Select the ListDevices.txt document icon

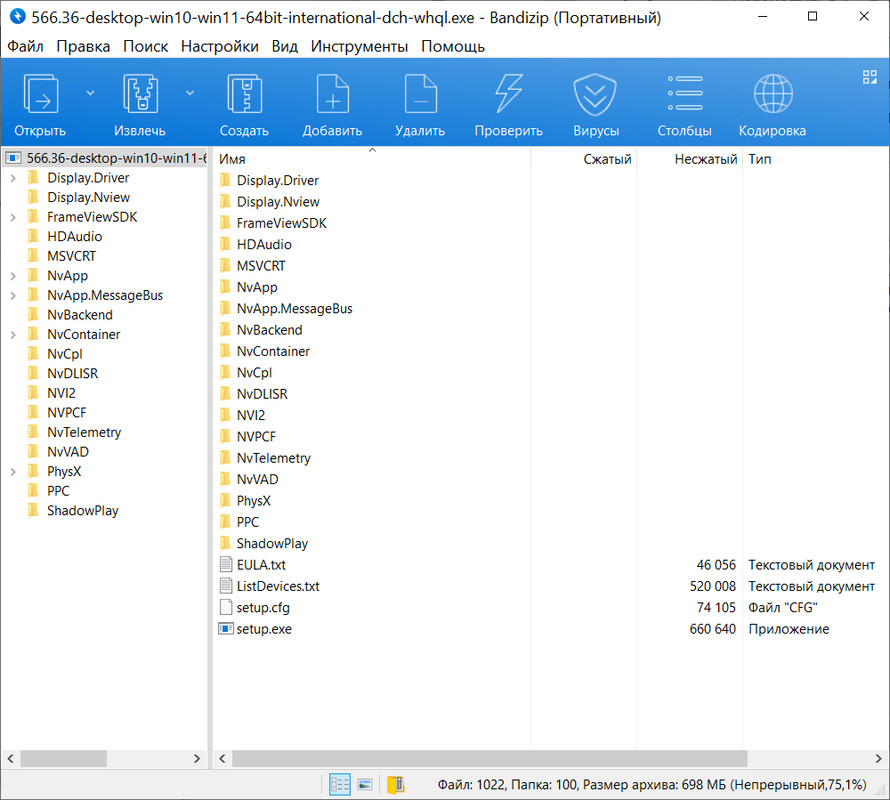pyautogui.click(x=226, y=586)
